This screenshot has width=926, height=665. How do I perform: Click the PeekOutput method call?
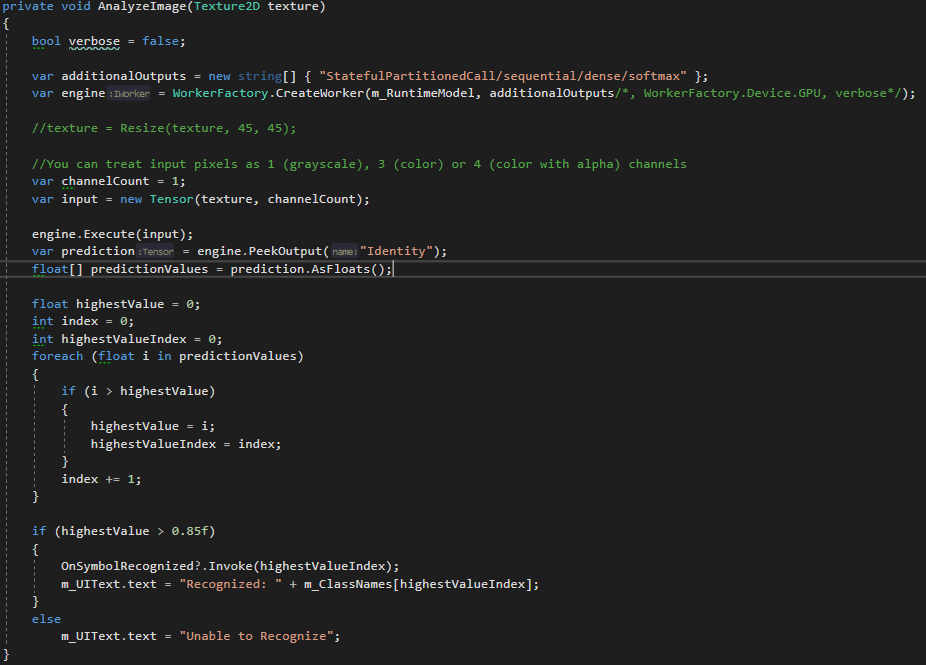(285, 252)
